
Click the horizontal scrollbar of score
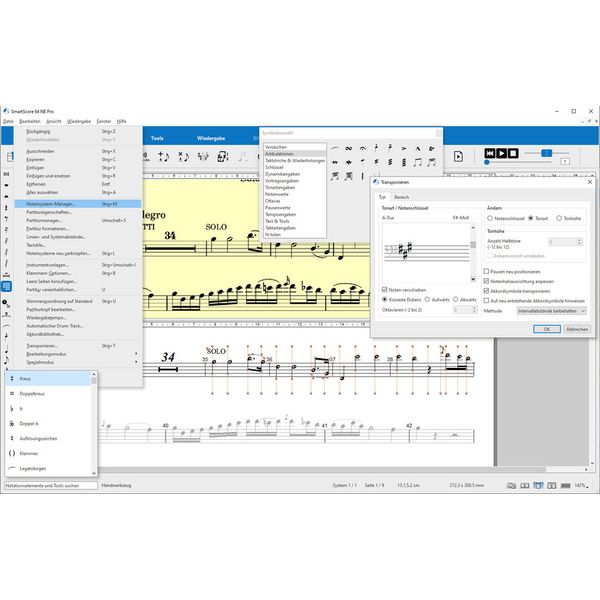click(321, 469)
